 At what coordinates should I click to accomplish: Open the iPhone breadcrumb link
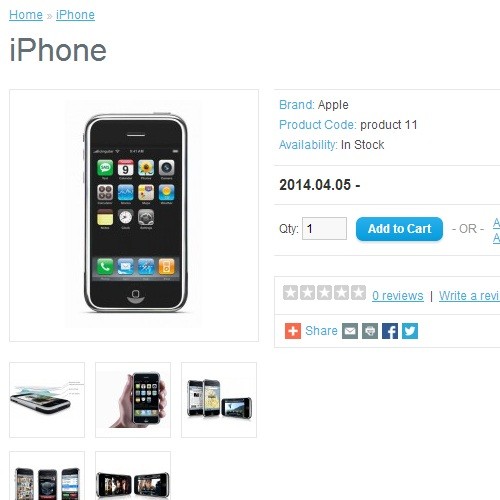[x=75, y=15]
